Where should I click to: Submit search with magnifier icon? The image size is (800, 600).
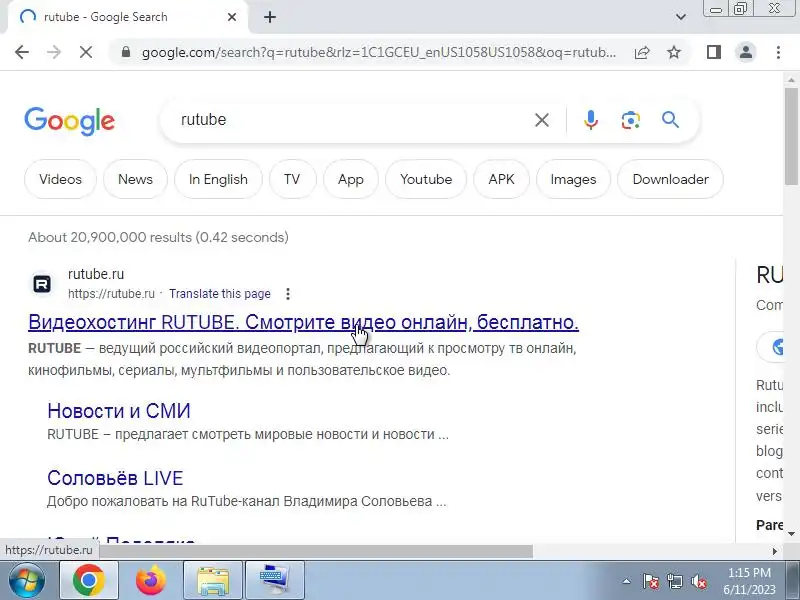point(670,120)
